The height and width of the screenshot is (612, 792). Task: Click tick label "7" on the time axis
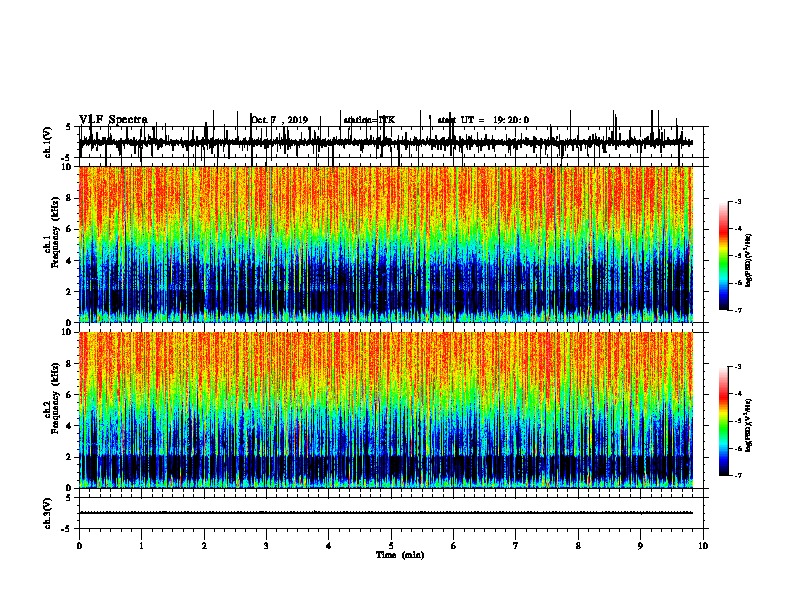point(516,546)
